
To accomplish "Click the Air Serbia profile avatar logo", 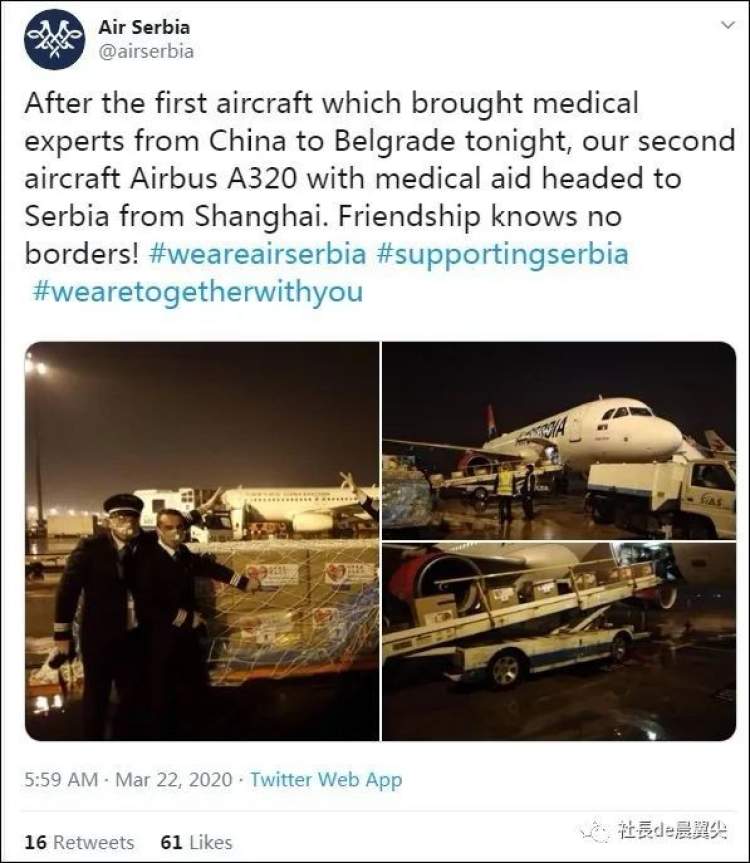I will click(54, 39).
